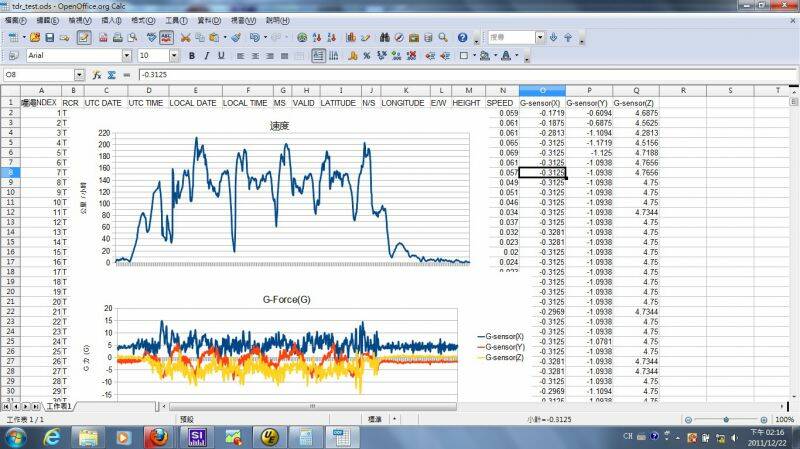Select the sheet tab 工作表1
This screenshot has height=449, width=800.
pyautogui.click(x=59, y=407)
